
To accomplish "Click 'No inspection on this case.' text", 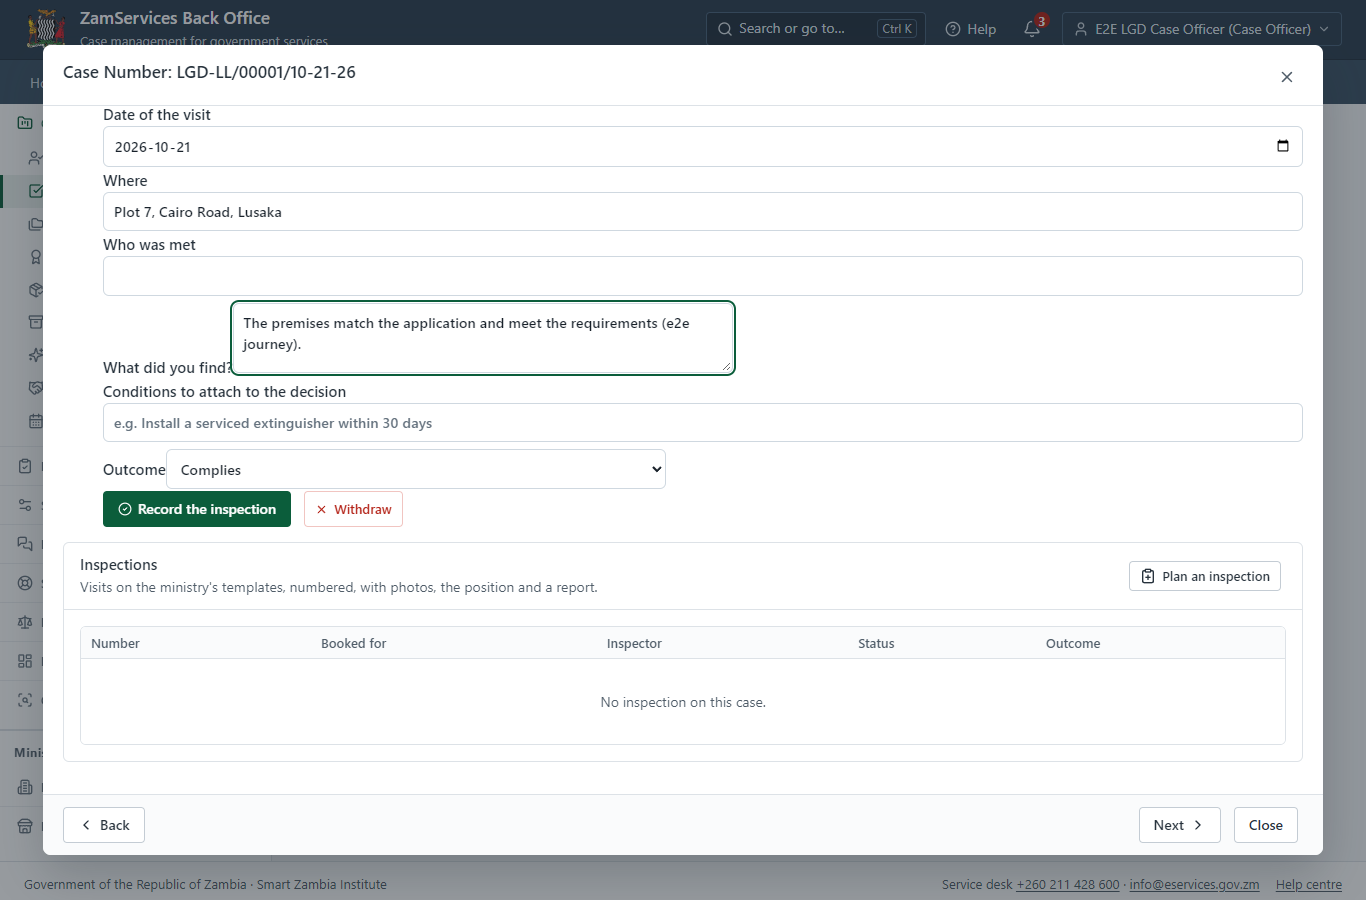I will [683, 702].
